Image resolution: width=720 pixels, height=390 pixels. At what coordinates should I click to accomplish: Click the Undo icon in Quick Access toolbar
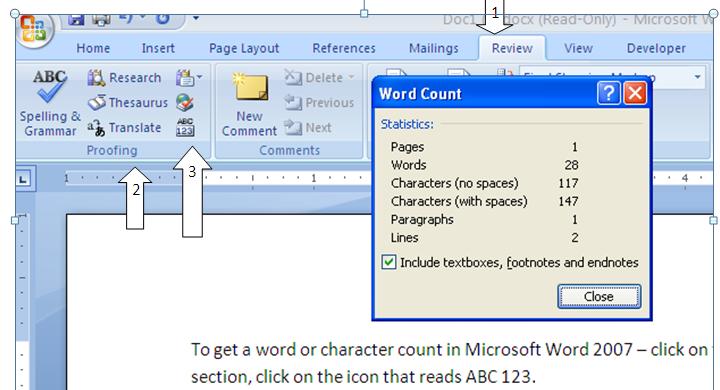(126, 19)
